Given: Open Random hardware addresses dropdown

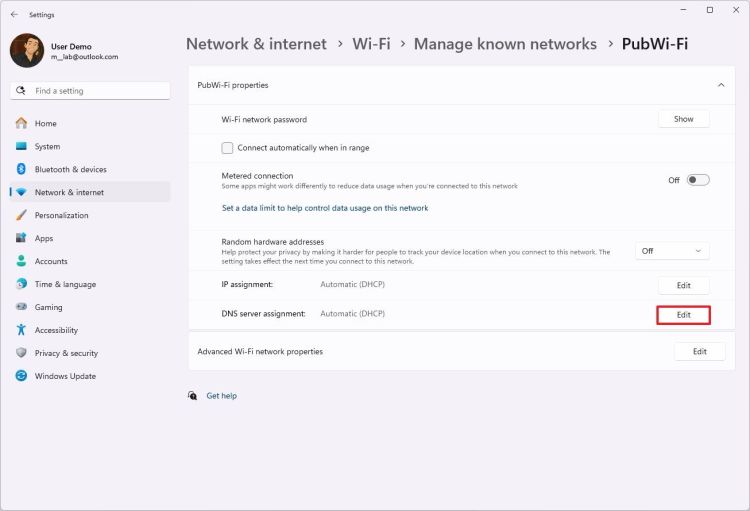Looking at the screenshot, I should tap(672, 251).
